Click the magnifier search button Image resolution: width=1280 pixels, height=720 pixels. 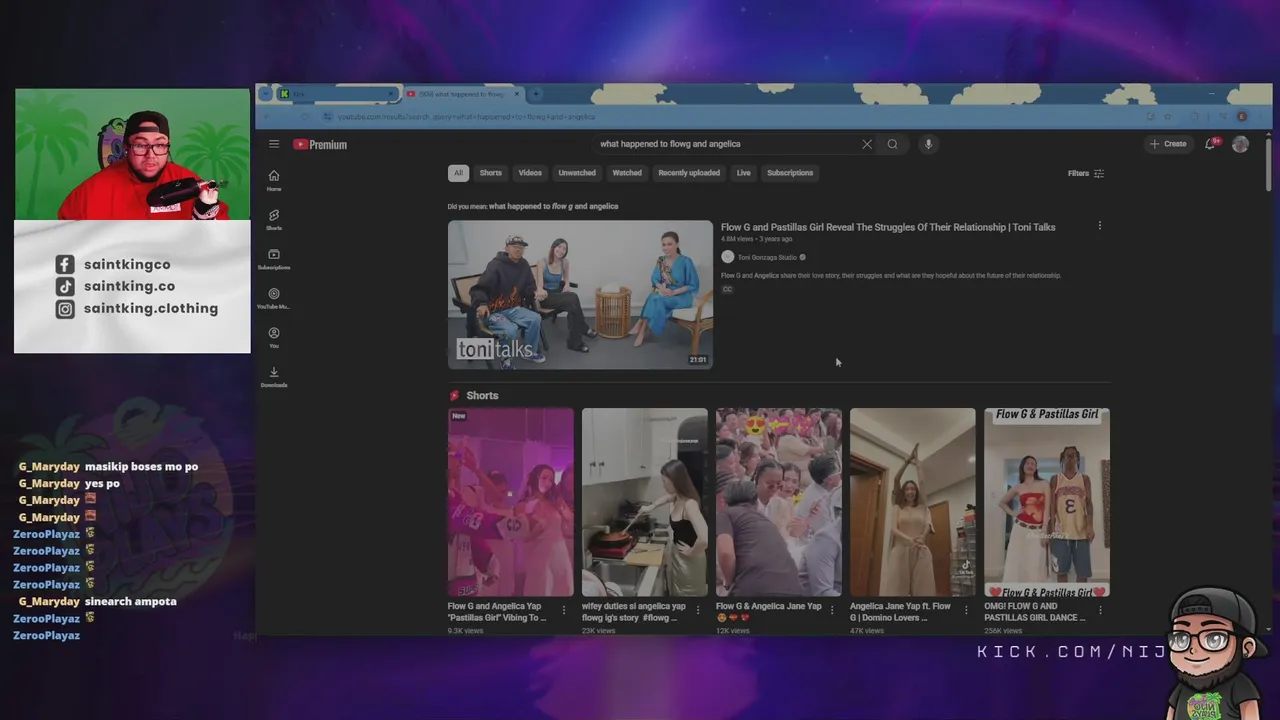892,144
